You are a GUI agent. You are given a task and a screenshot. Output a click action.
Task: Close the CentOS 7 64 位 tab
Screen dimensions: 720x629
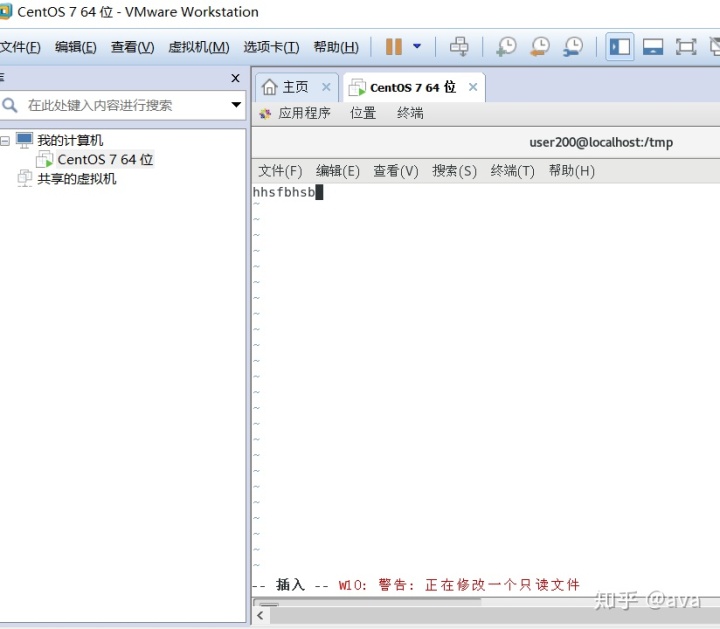coord(473,87)
